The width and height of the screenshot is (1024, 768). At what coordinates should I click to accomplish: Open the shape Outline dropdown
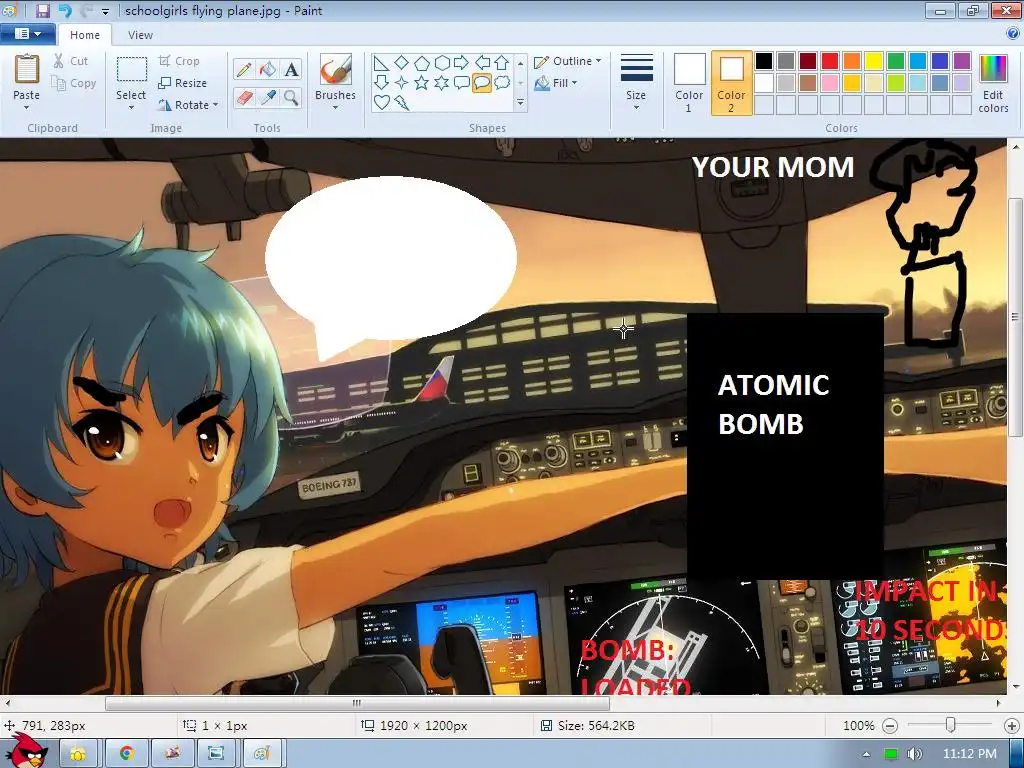coord(568,61)
